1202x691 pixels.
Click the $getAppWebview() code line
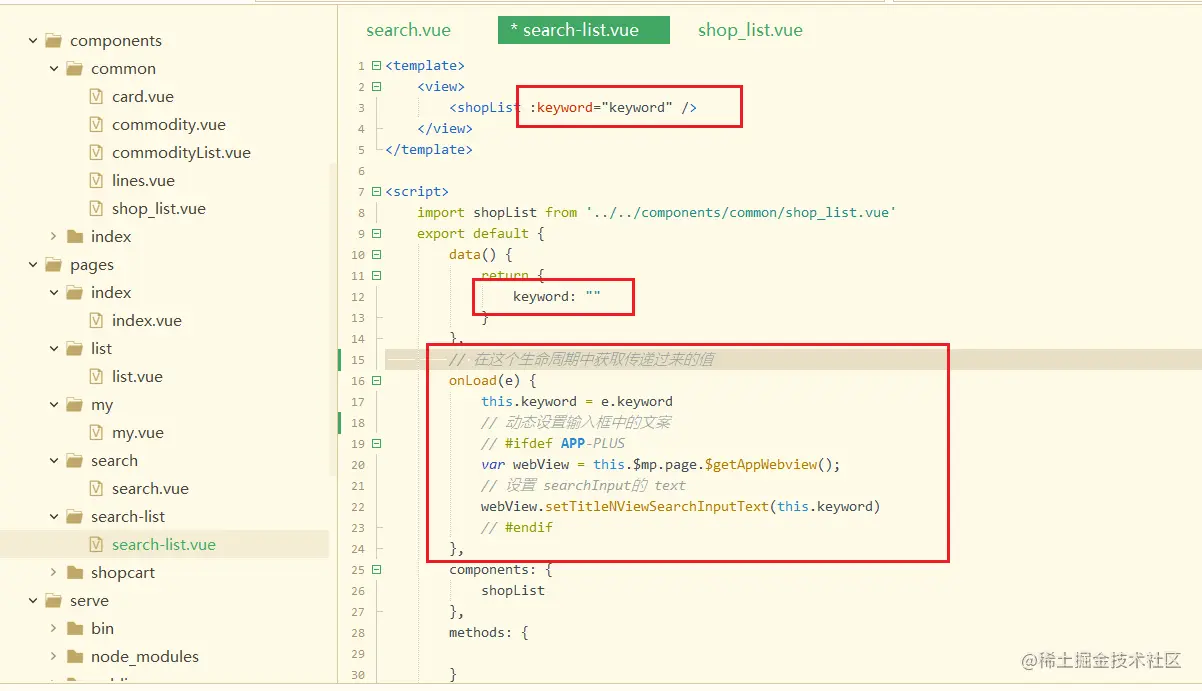click(661, 465)
